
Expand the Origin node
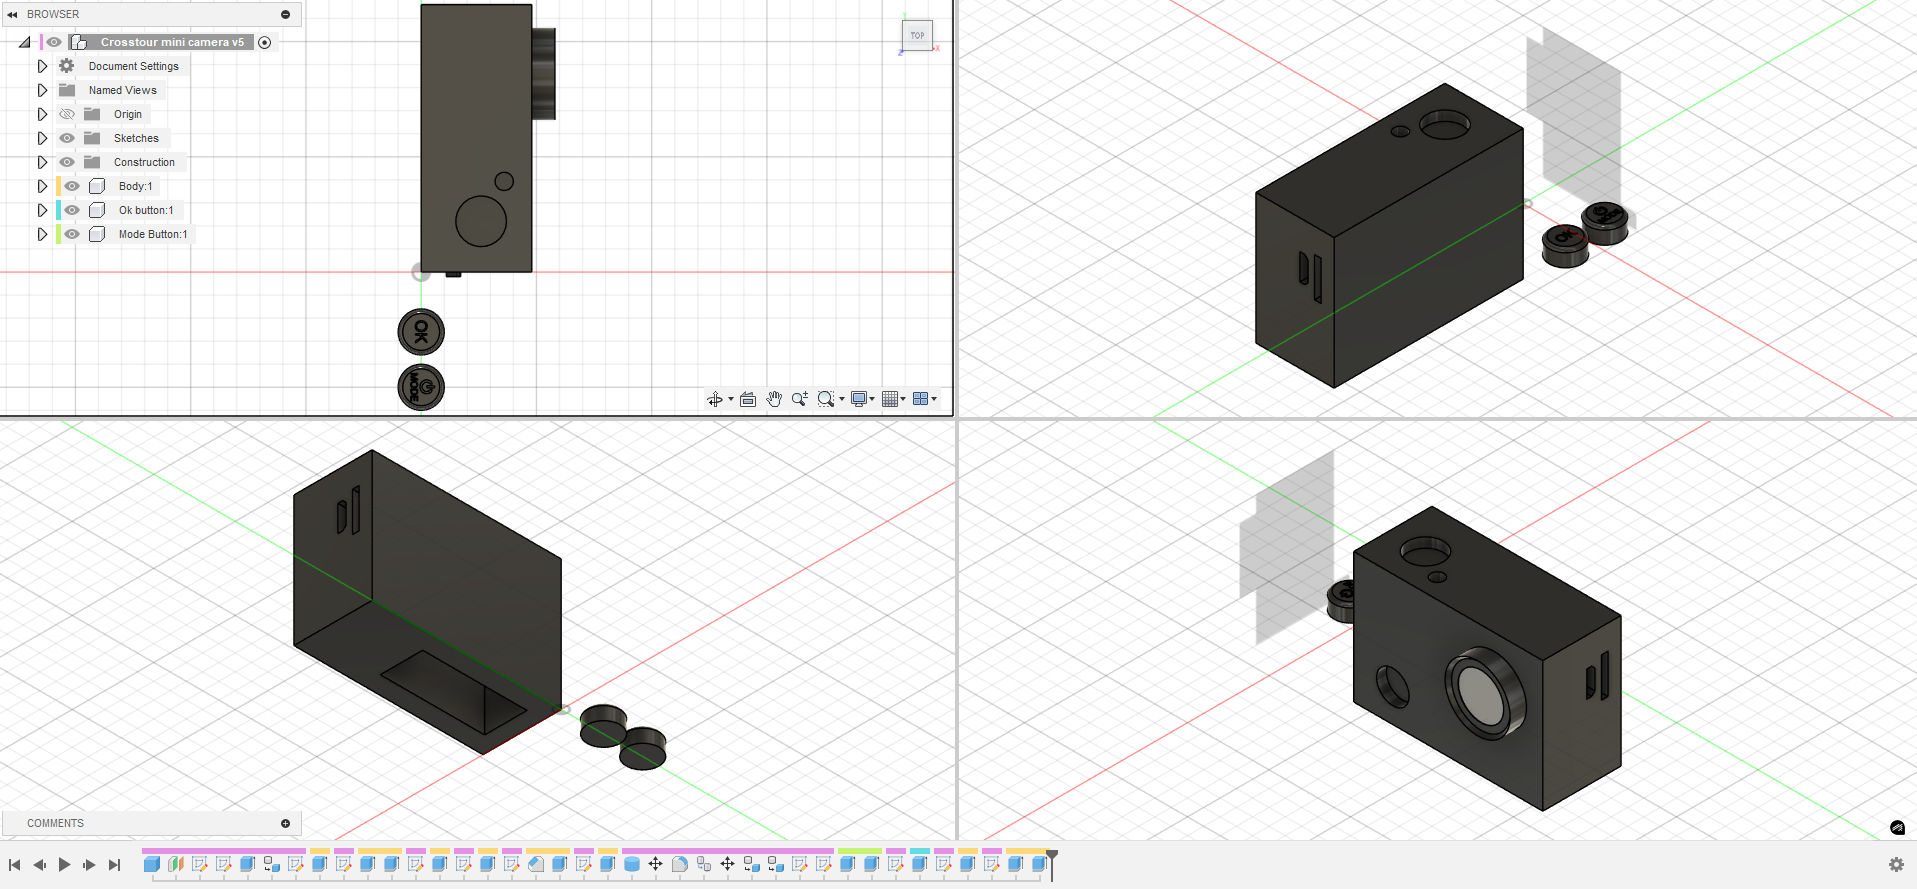pyautogui.click(x=42, y=114)
